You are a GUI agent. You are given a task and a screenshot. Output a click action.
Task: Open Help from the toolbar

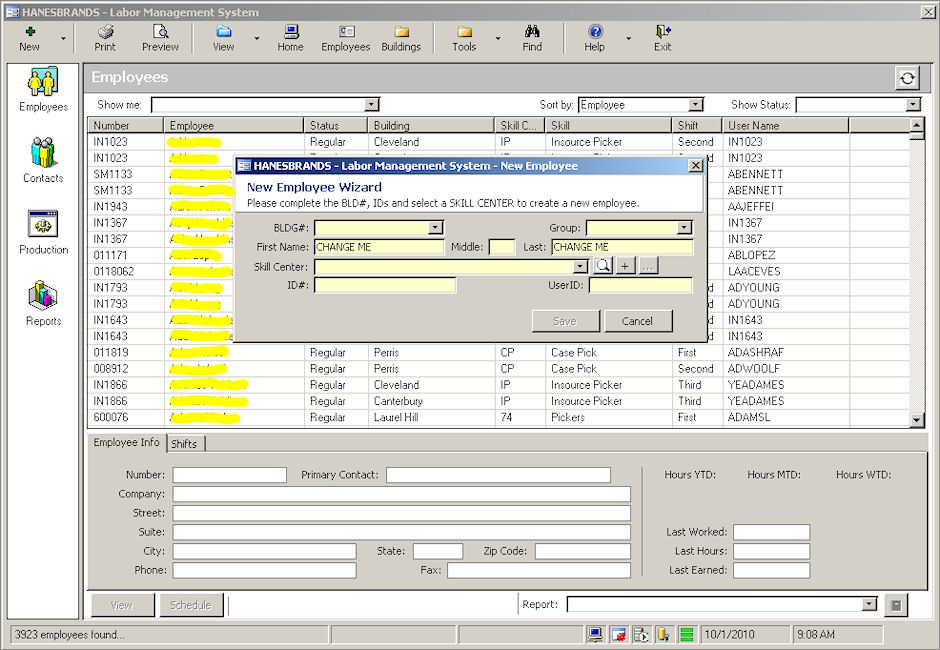pos(595,38)
